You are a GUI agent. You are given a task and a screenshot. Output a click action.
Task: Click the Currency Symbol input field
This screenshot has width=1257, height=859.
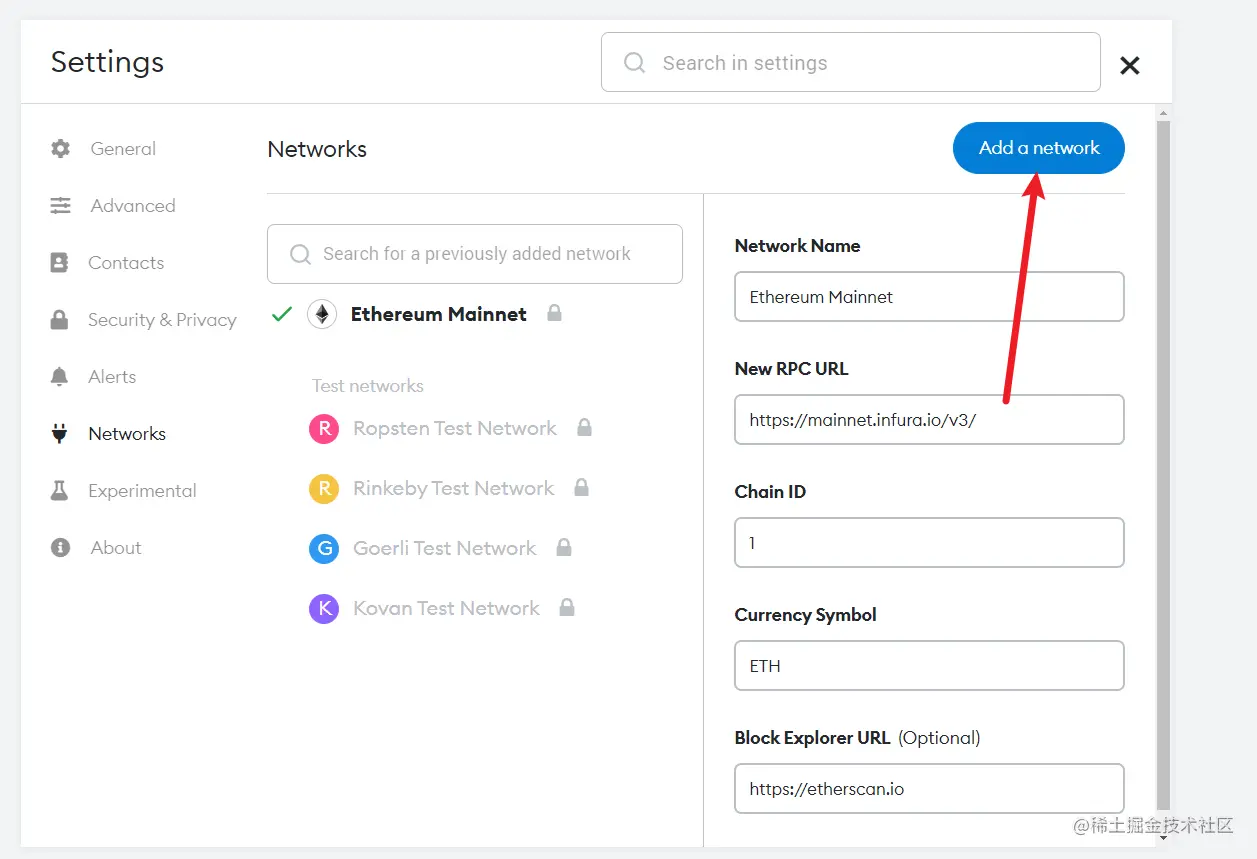click(x=929, y=666)
